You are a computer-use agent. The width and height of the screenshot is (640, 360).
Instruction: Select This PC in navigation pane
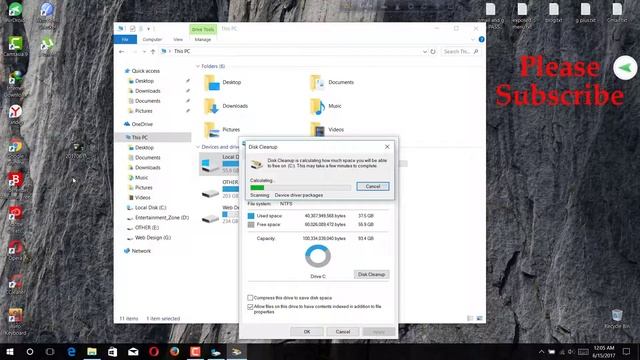(x=140, y=138)
